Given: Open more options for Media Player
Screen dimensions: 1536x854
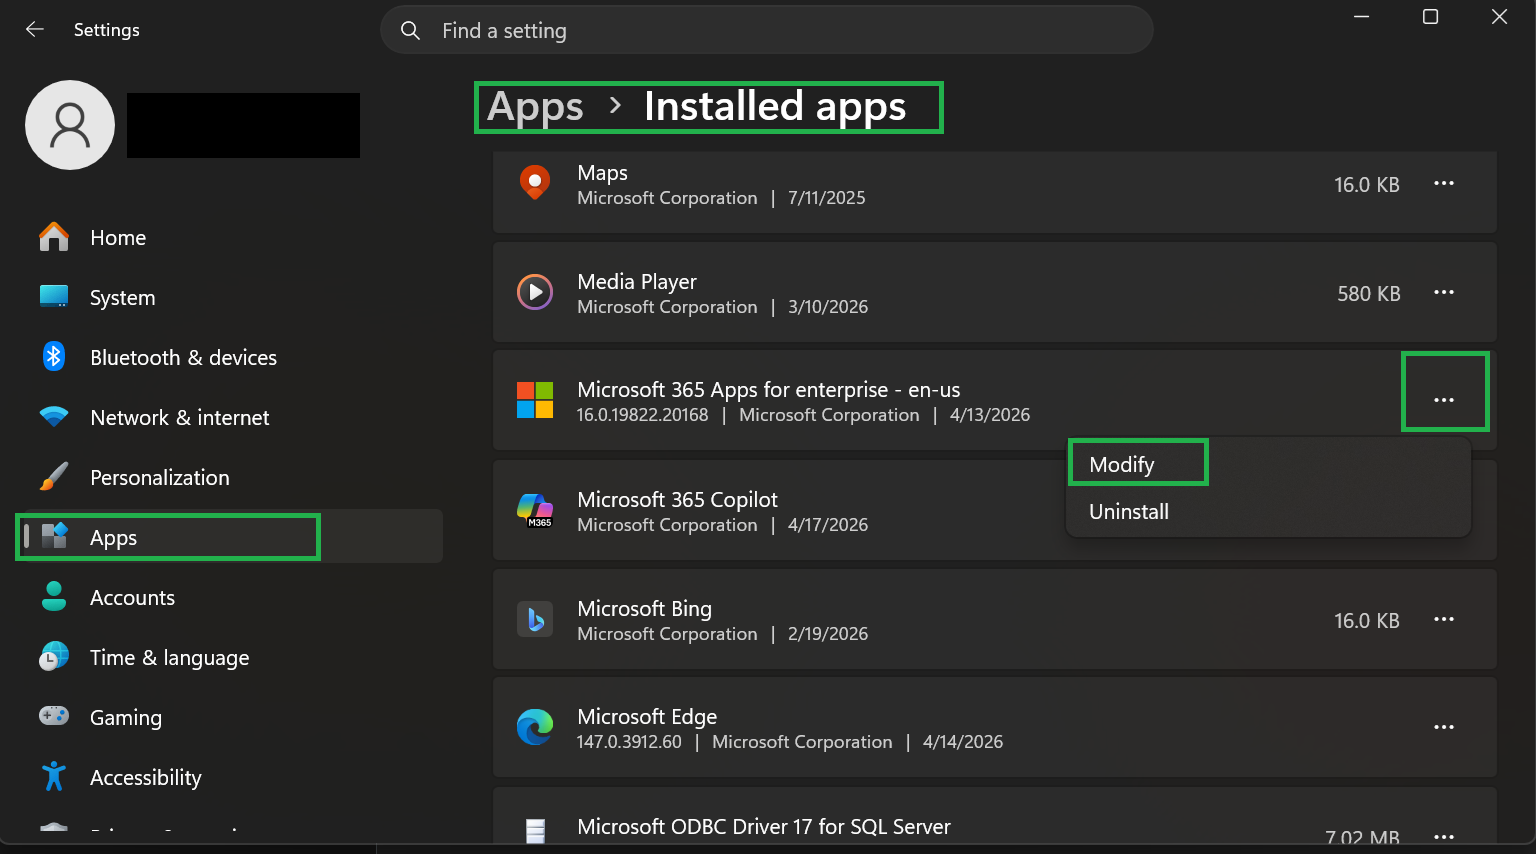Looking at the screenshot, I should pyautogui.click(x=1444, y=293).
